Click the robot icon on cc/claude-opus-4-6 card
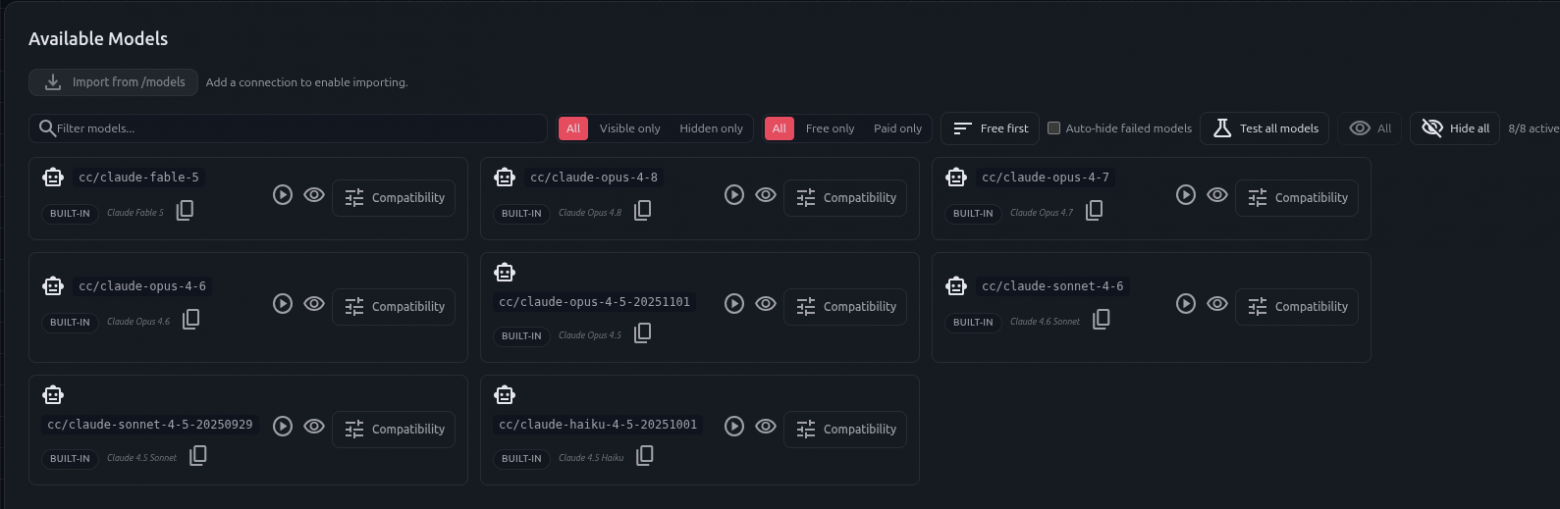Viewport: 1560px width, 509px height. pos(53,287)
